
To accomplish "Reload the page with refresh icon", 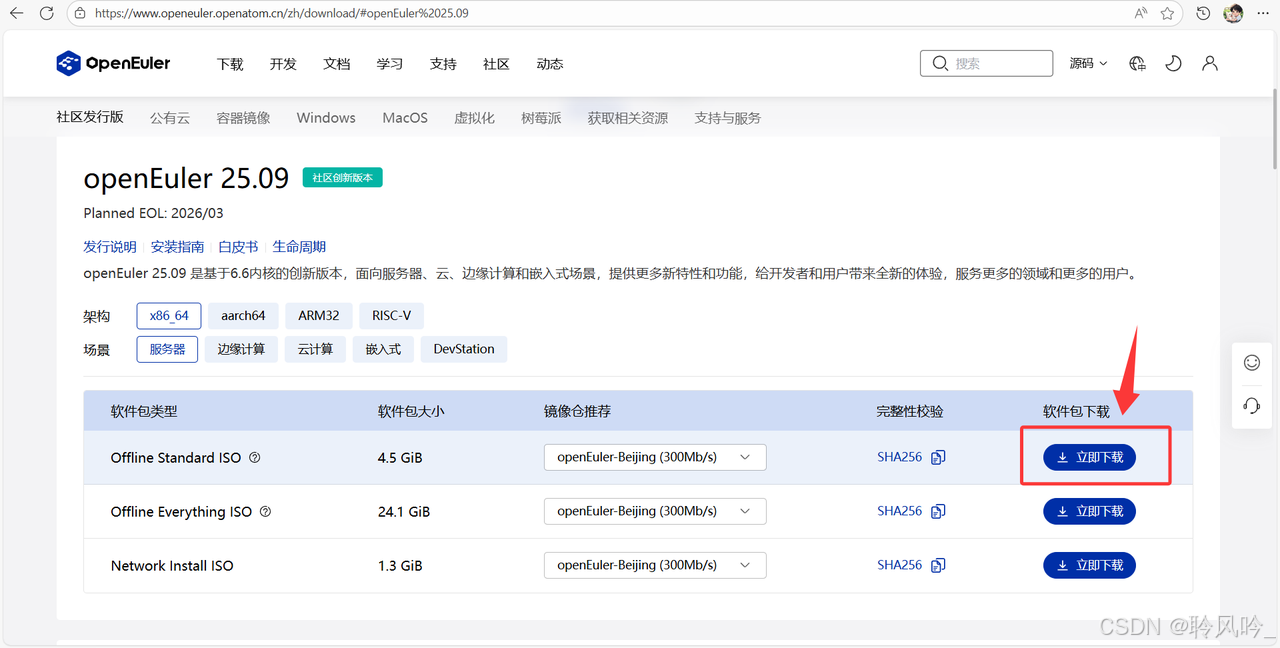I will click(46, 13).
